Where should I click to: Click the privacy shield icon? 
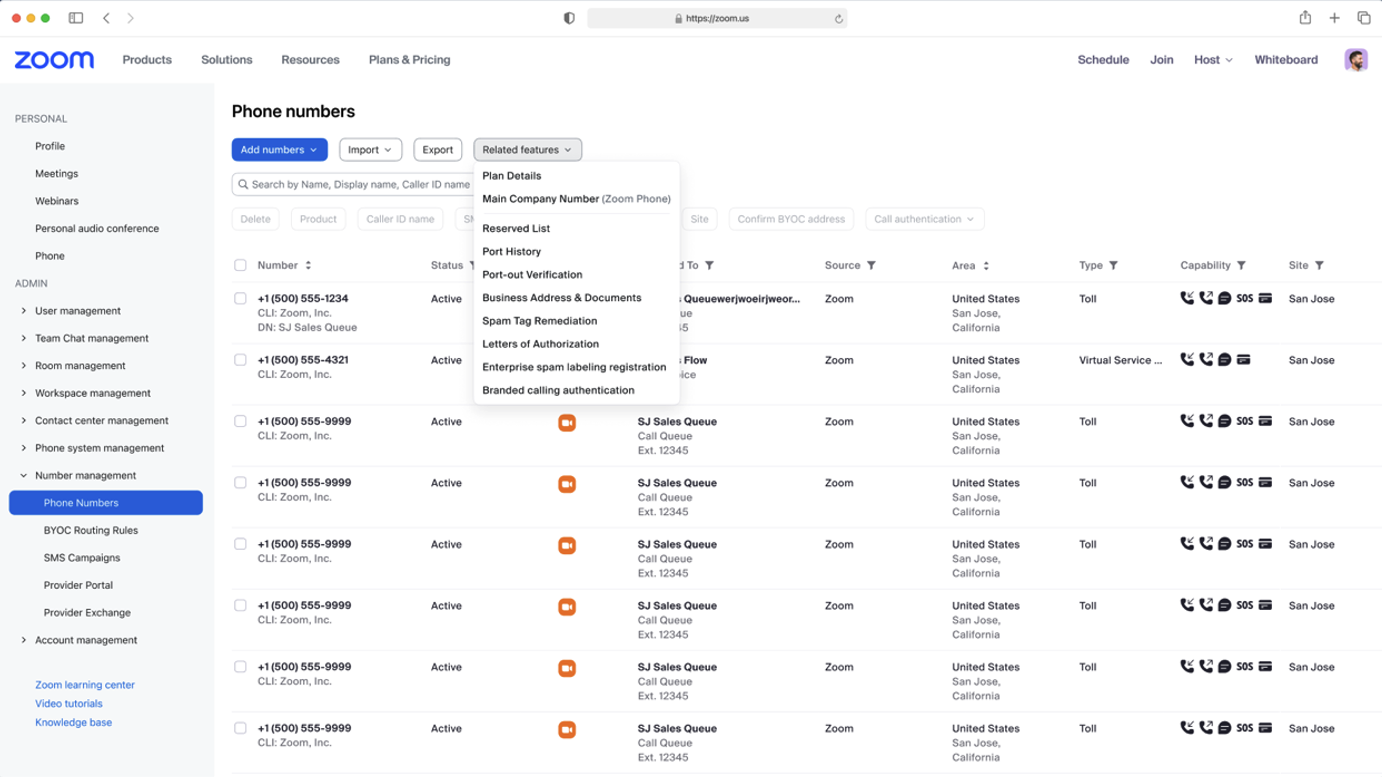pos(569,18)
